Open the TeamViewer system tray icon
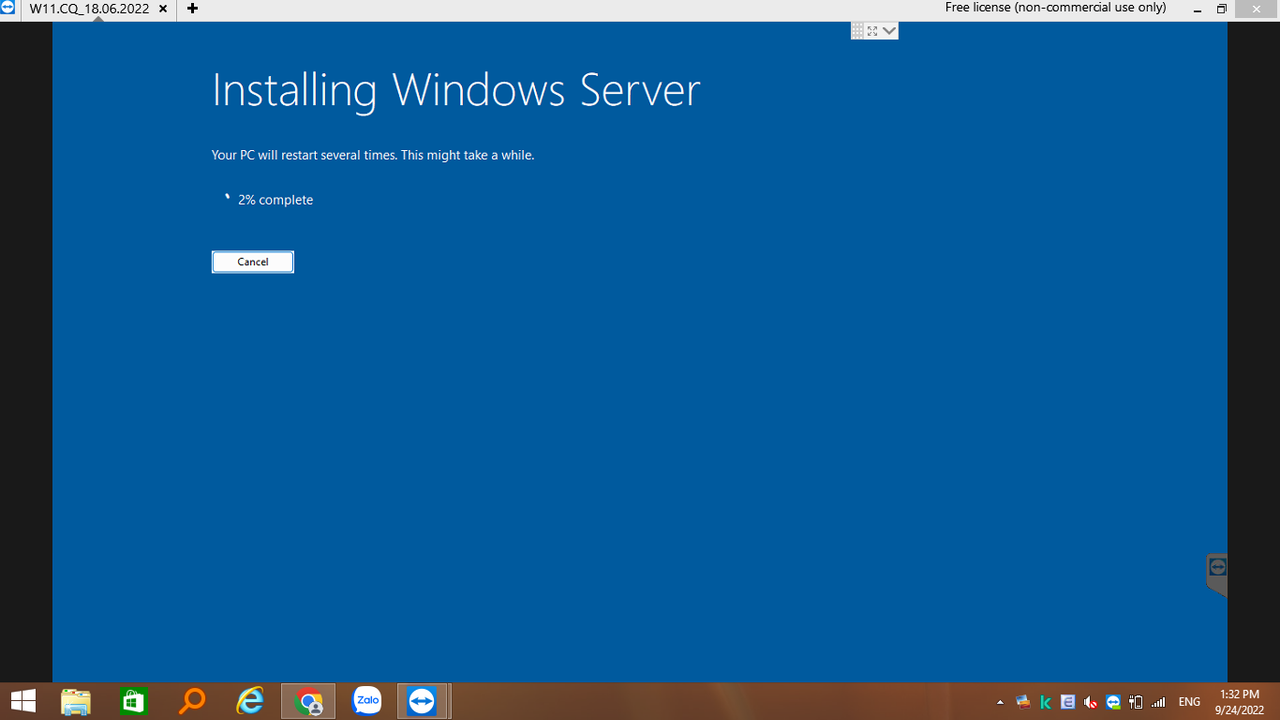 click(1113, 702)
